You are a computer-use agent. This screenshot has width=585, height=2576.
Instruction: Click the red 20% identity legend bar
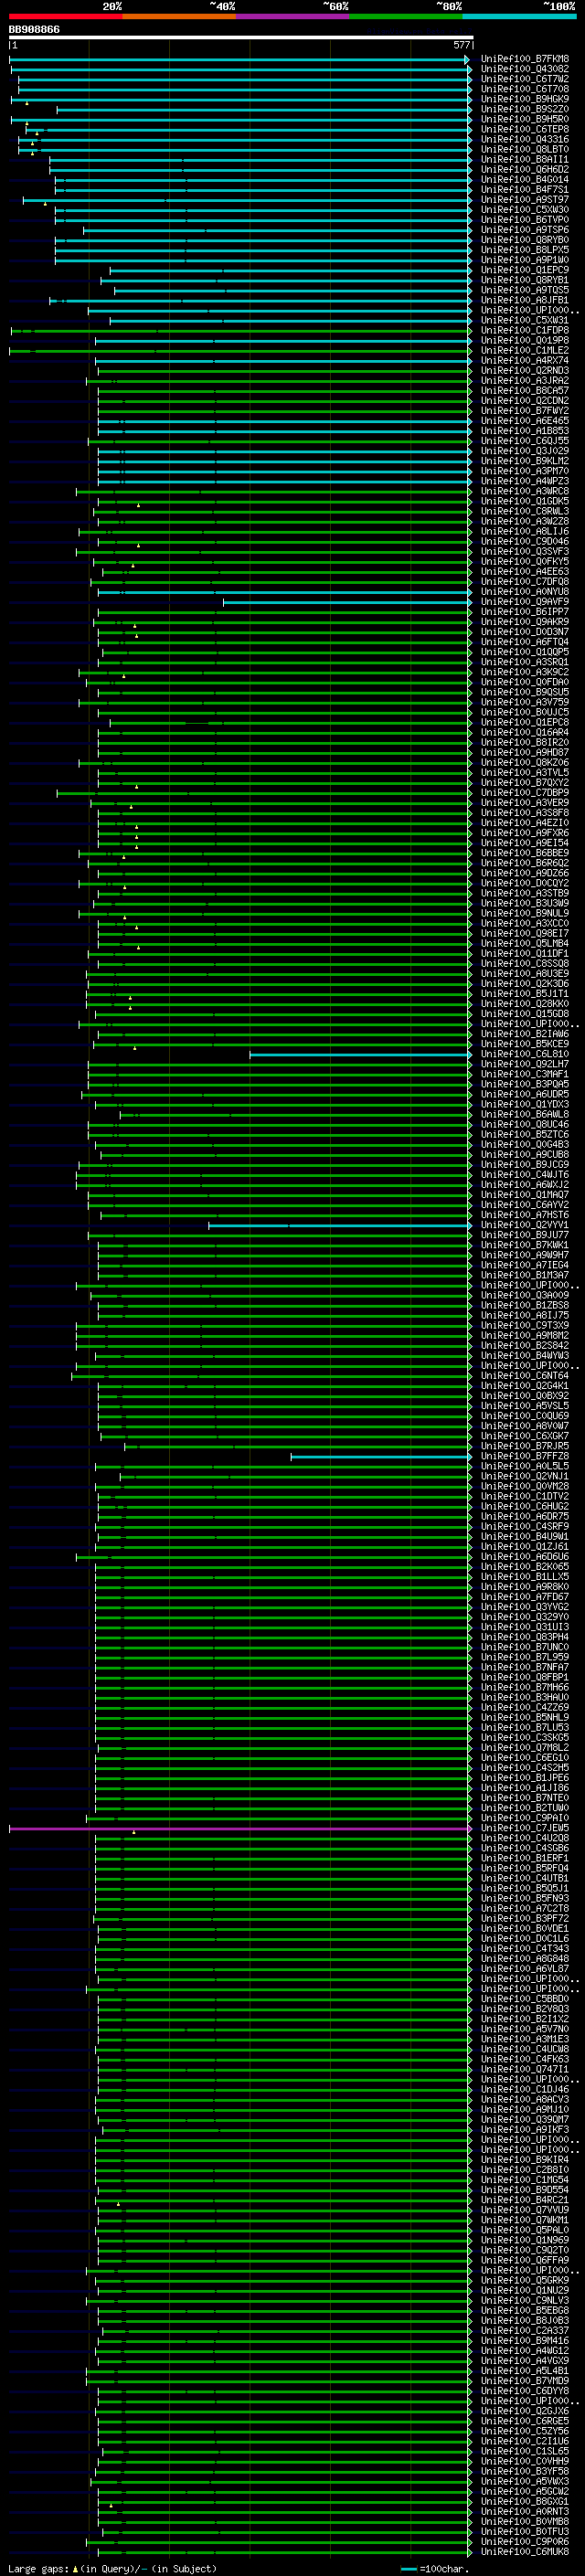66,17
